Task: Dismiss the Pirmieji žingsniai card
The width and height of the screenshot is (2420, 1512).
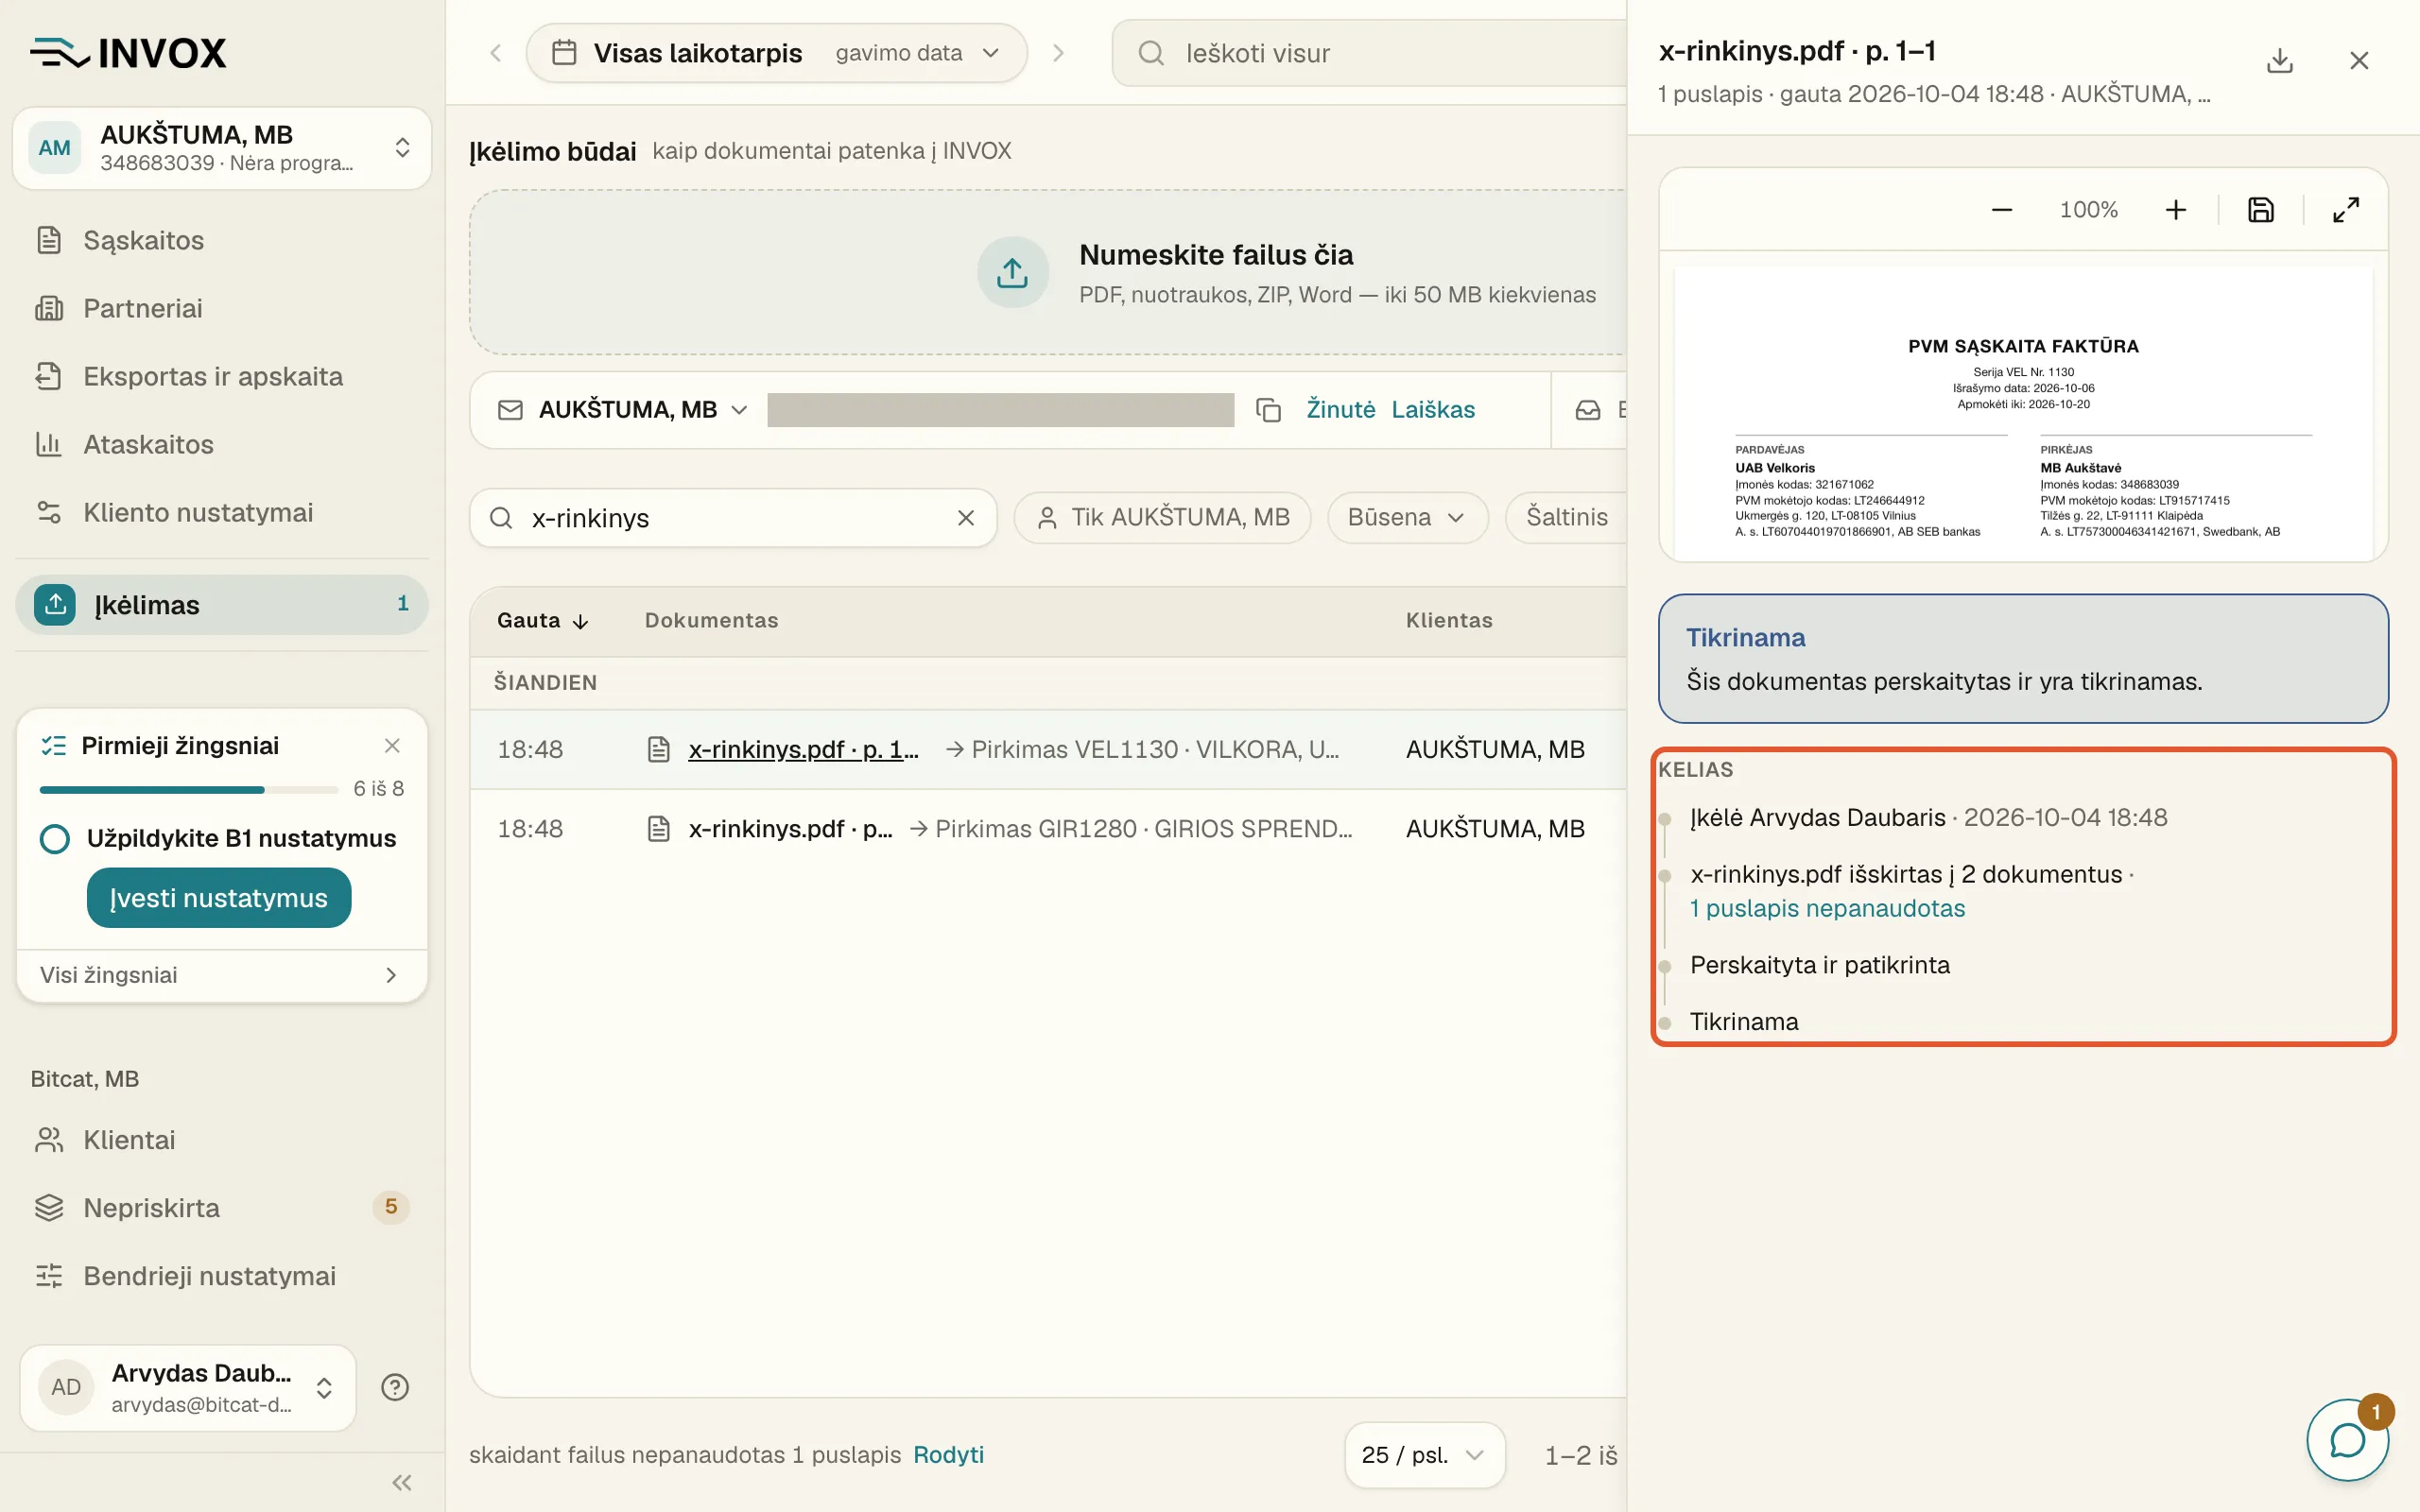Action: (392, 746)
